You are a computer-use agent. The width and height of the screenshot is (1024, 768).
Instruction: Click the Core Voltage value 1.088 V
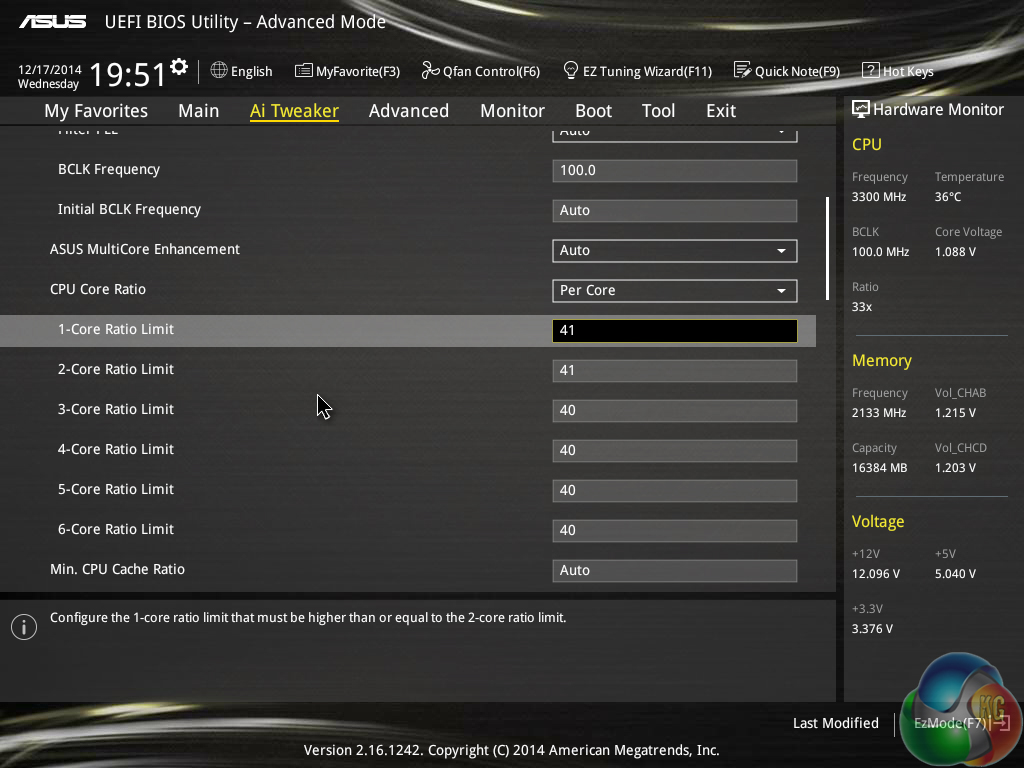point(955,251)
